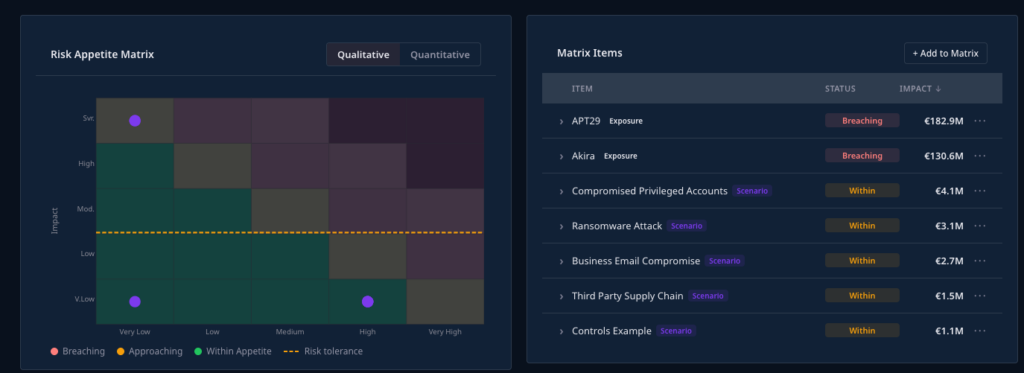The width and height of the screenshot is (1024, 373).
Task: Expand the Business Email Compromise row
Action: click(561, 261)
